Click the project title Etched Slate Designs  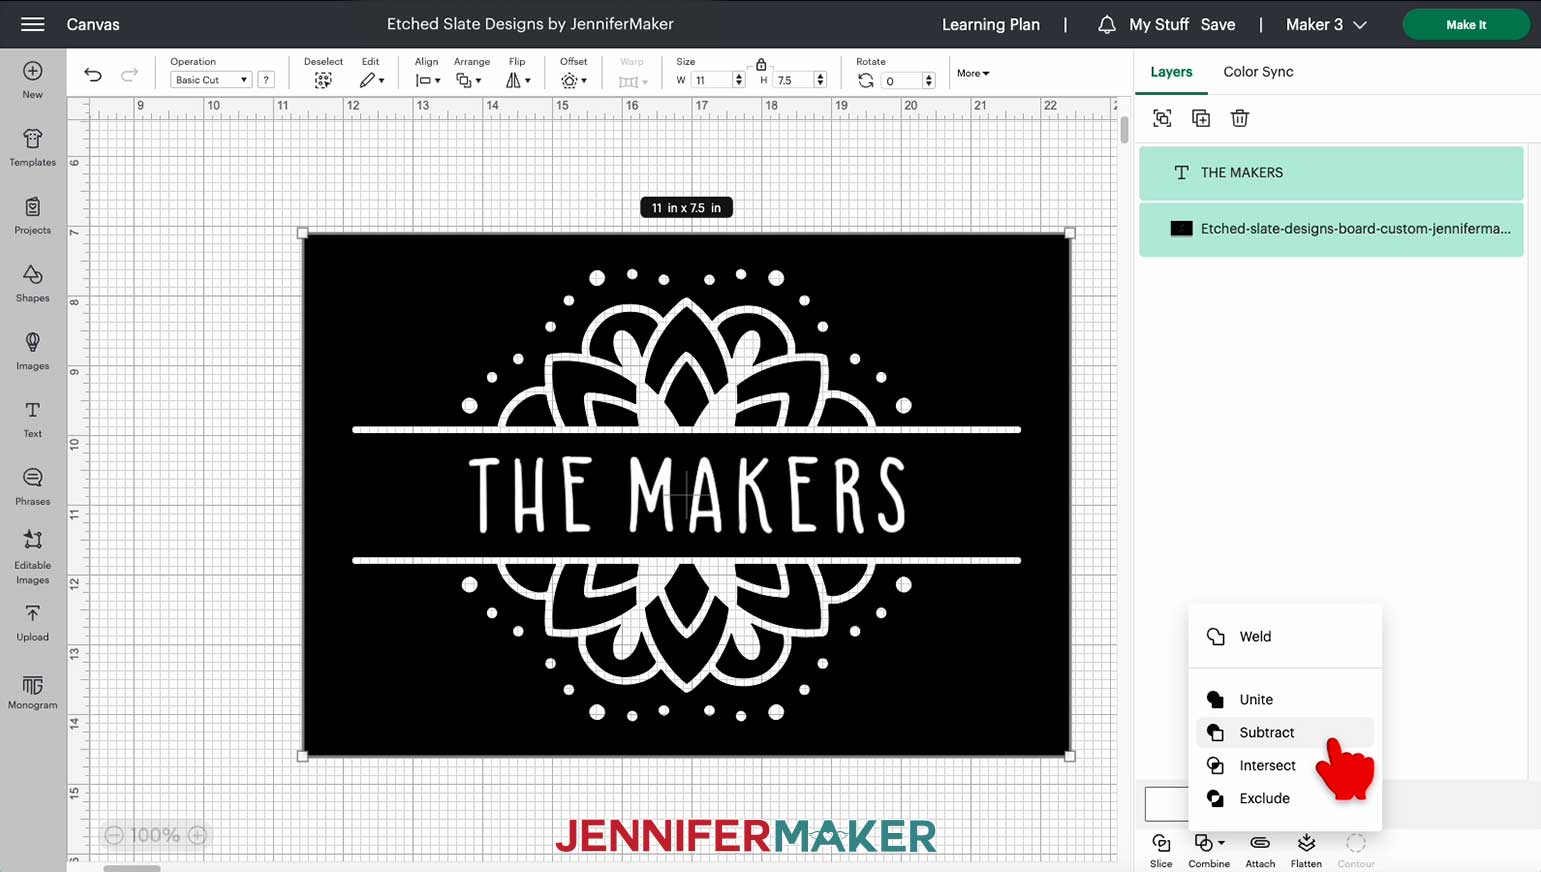click(x=530, y=24)
